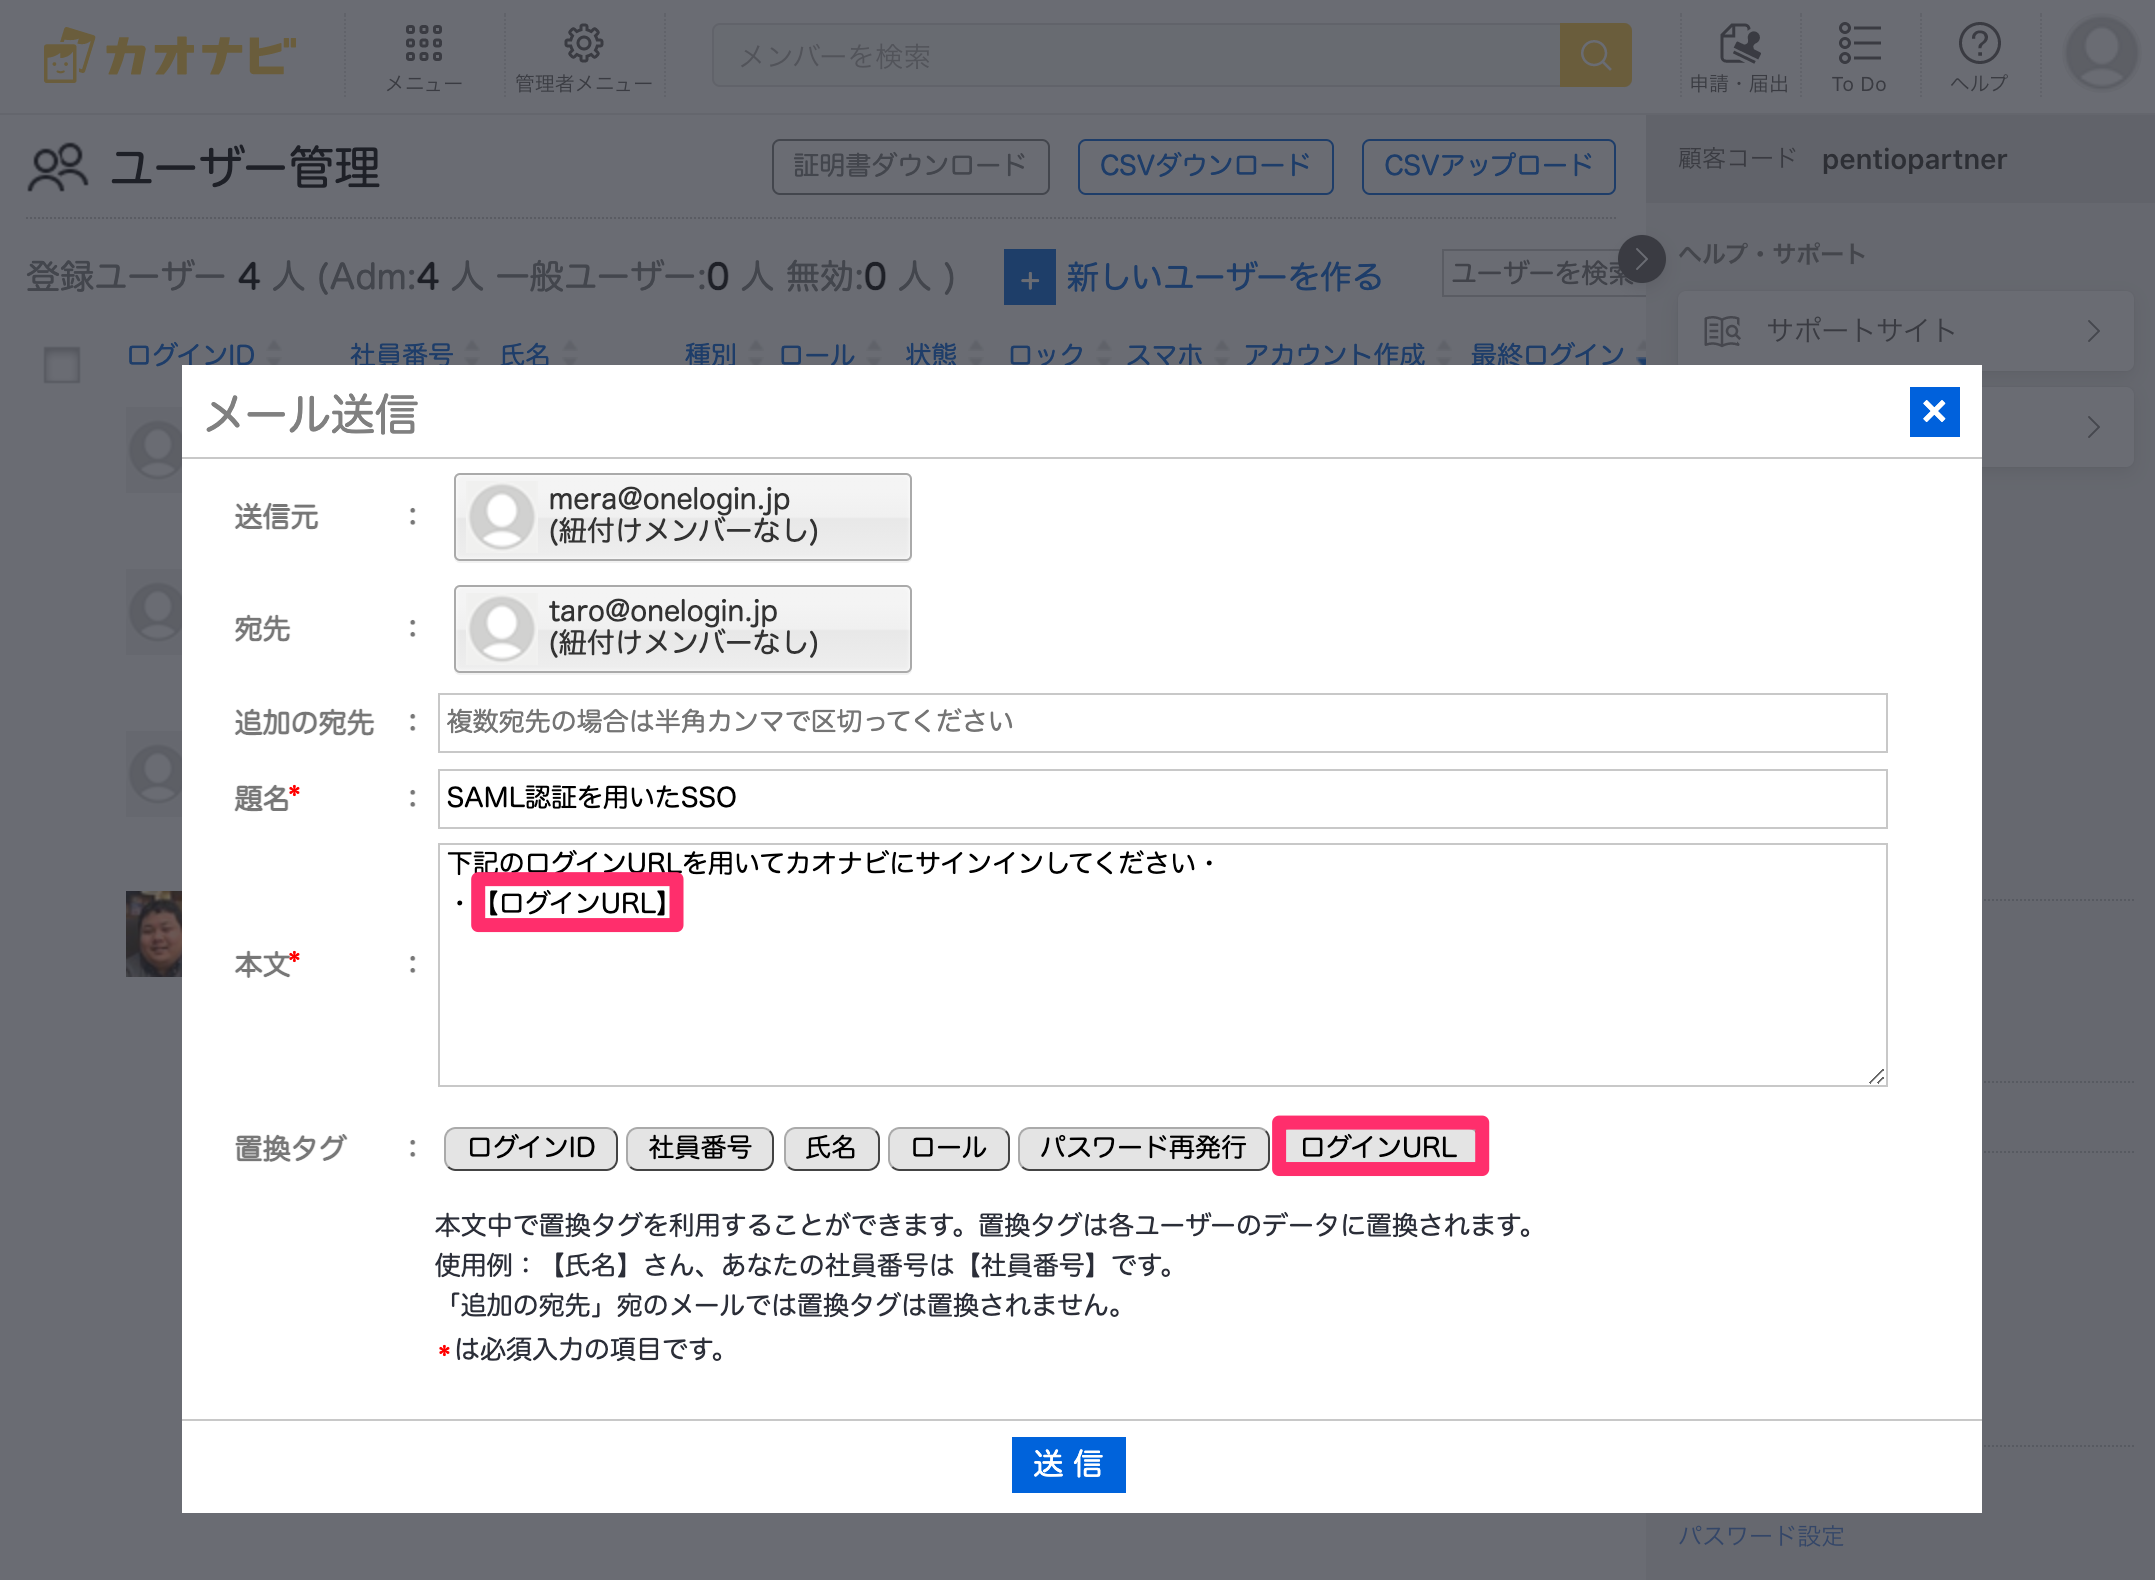Insert the 社員番号 replacement tag

(x=700, y=1148)
